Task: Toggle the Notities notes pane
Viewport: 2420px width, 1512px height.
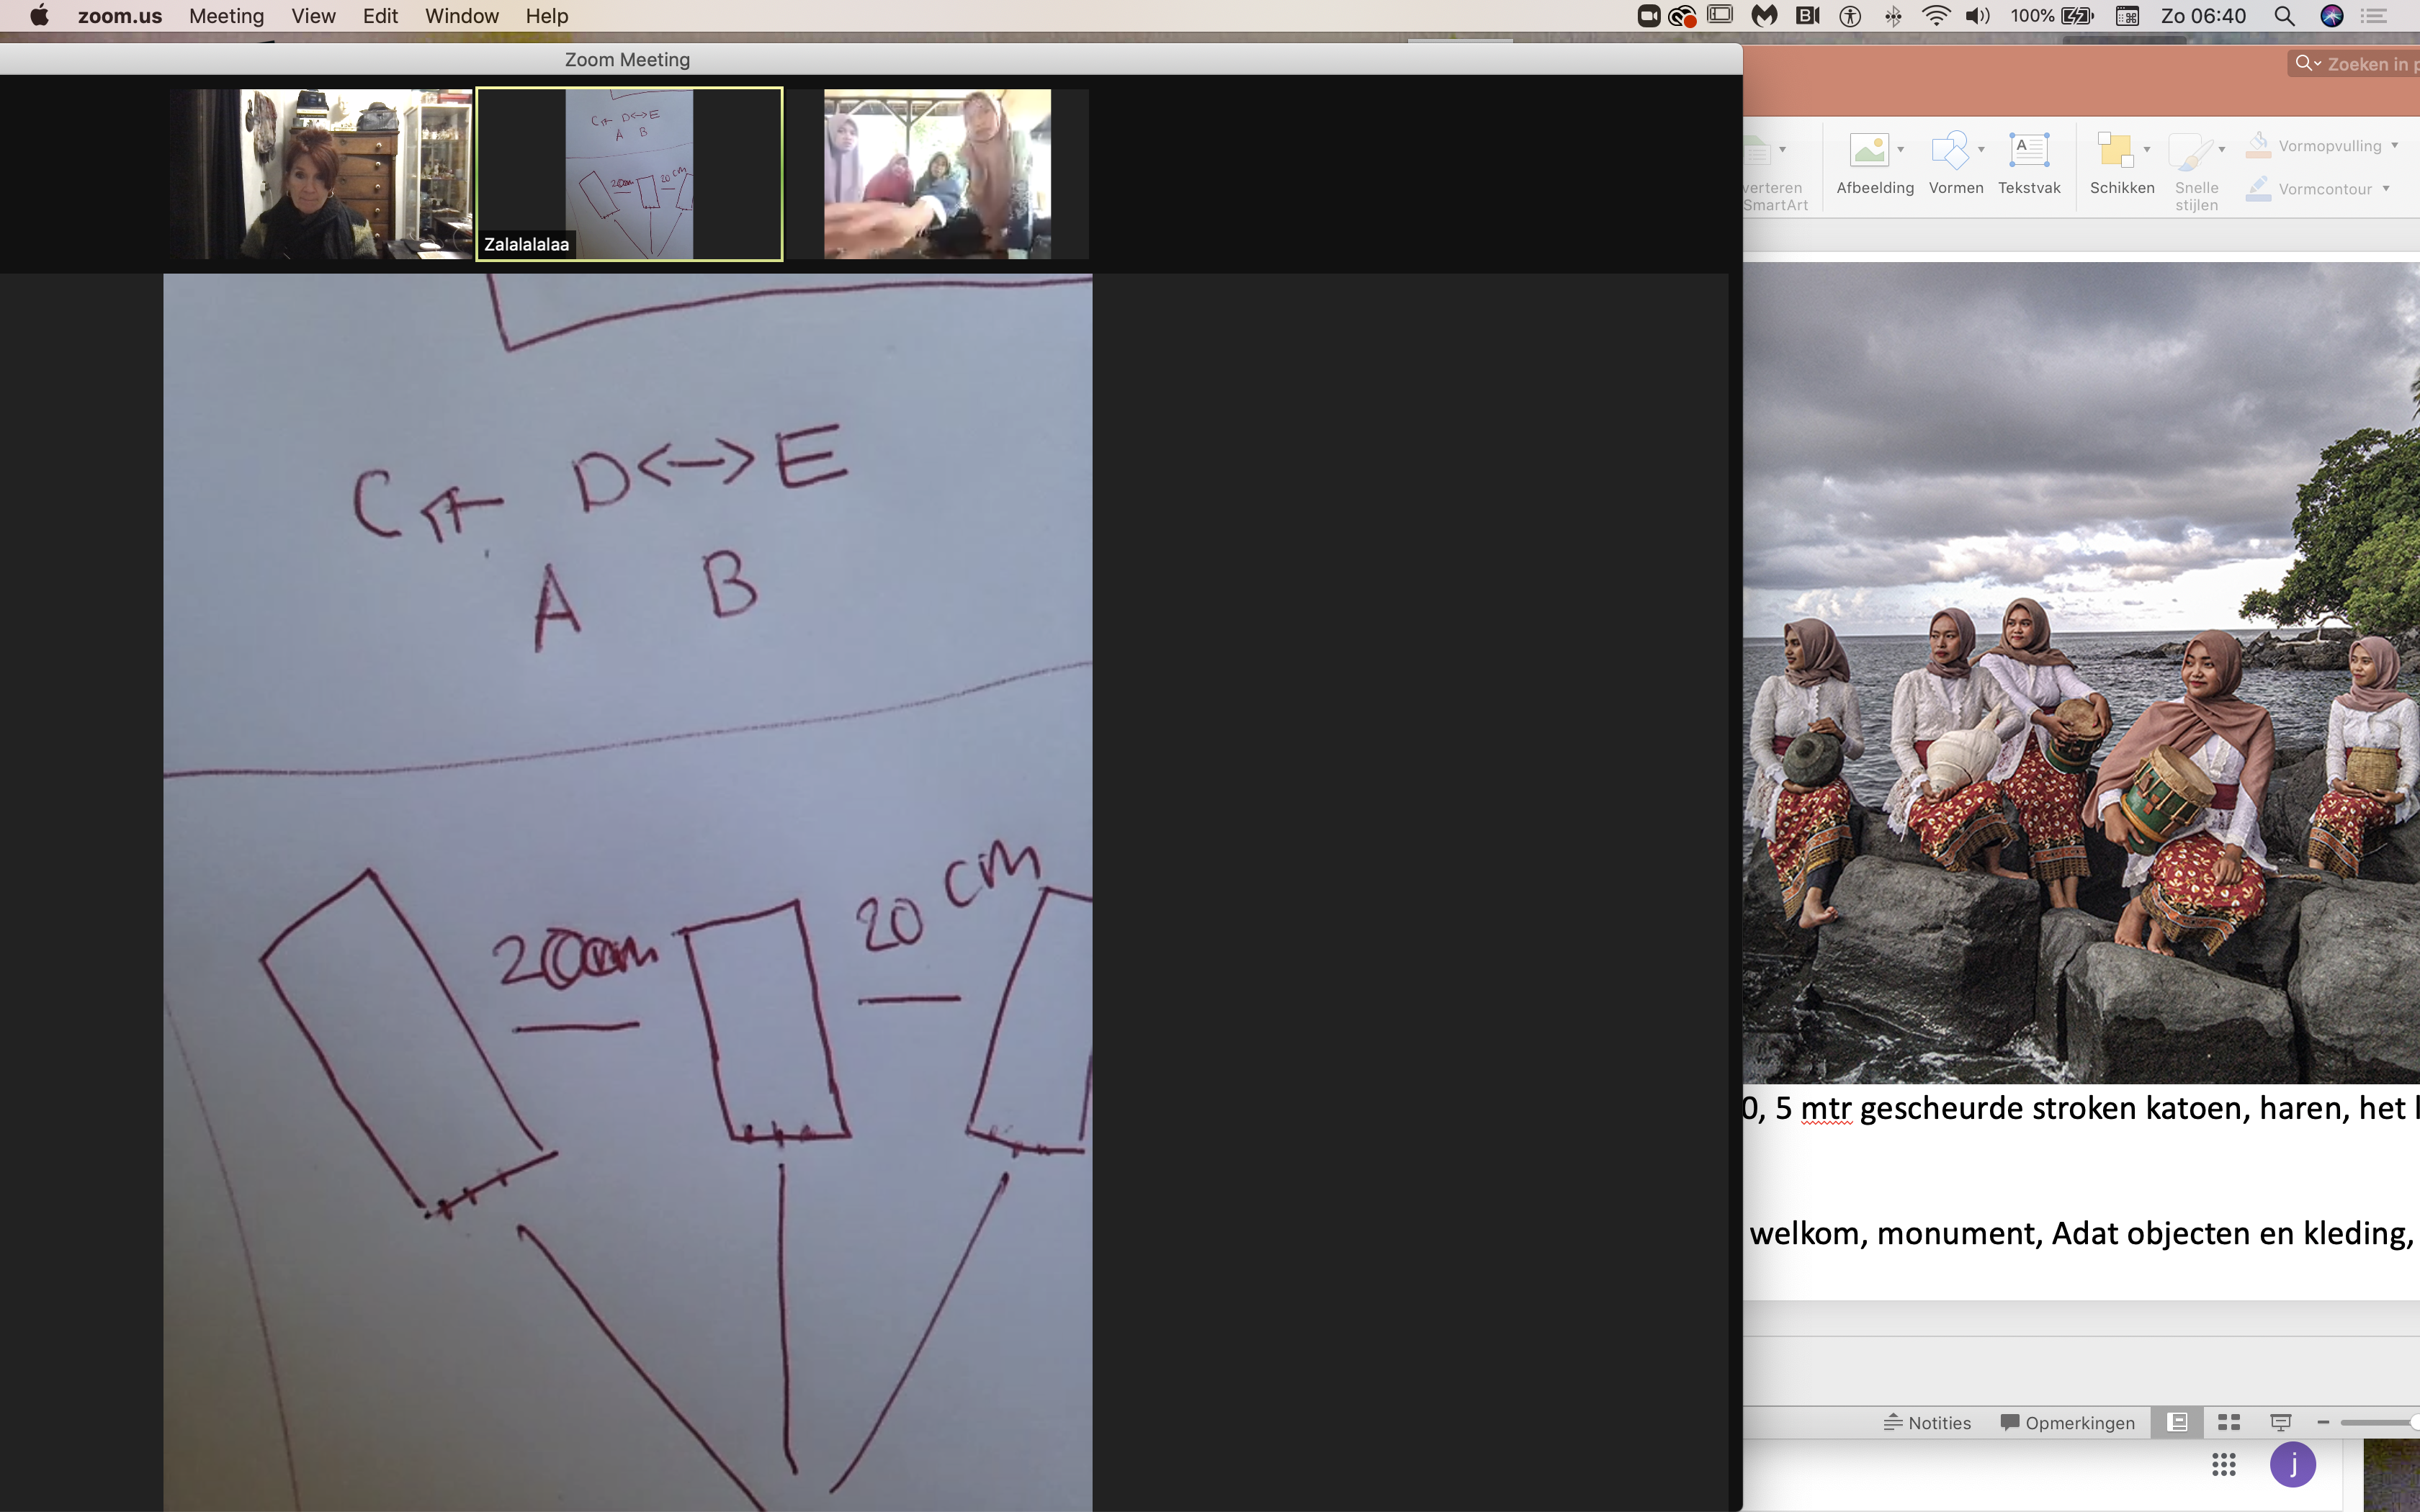Action: pos(1927,1422)
